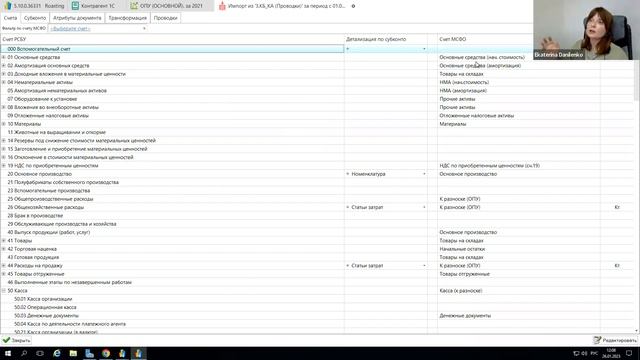
Task: Open Google Chrome from taskbar
Action: coord(106,353)
